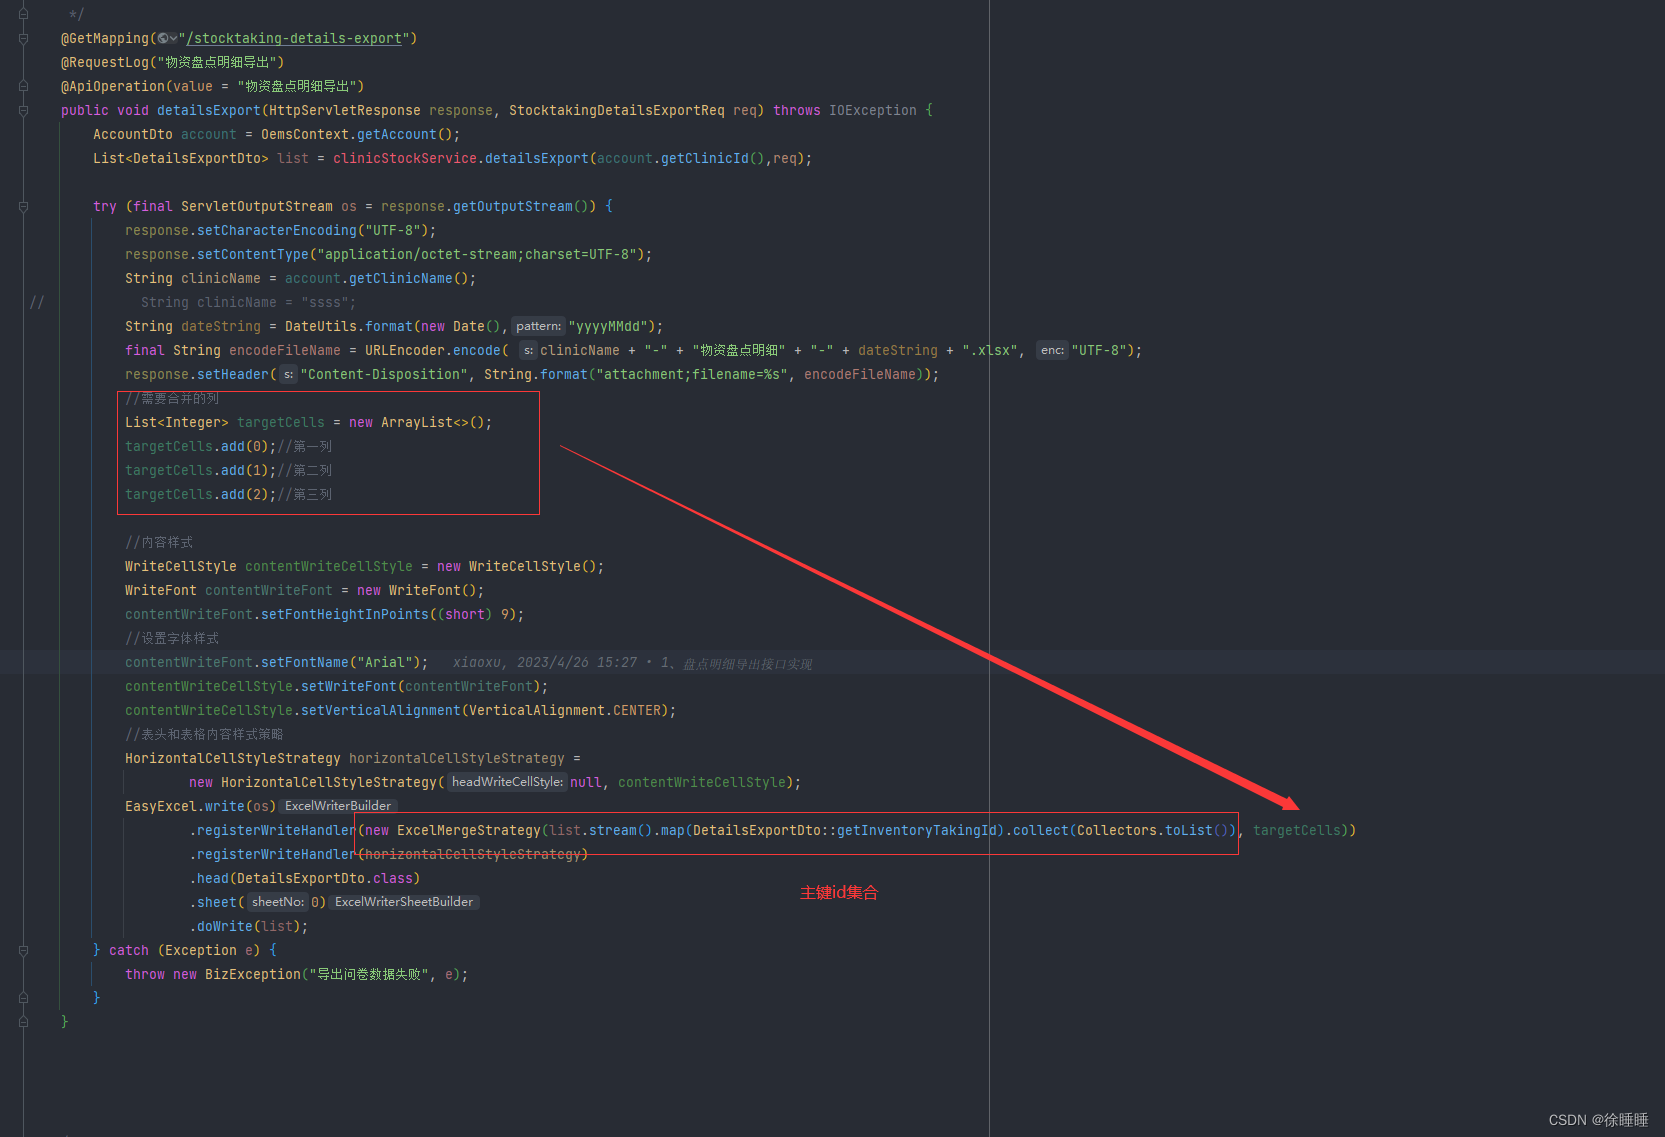Click the headWriteCellStyle: parameter hint

pos(507,782)
